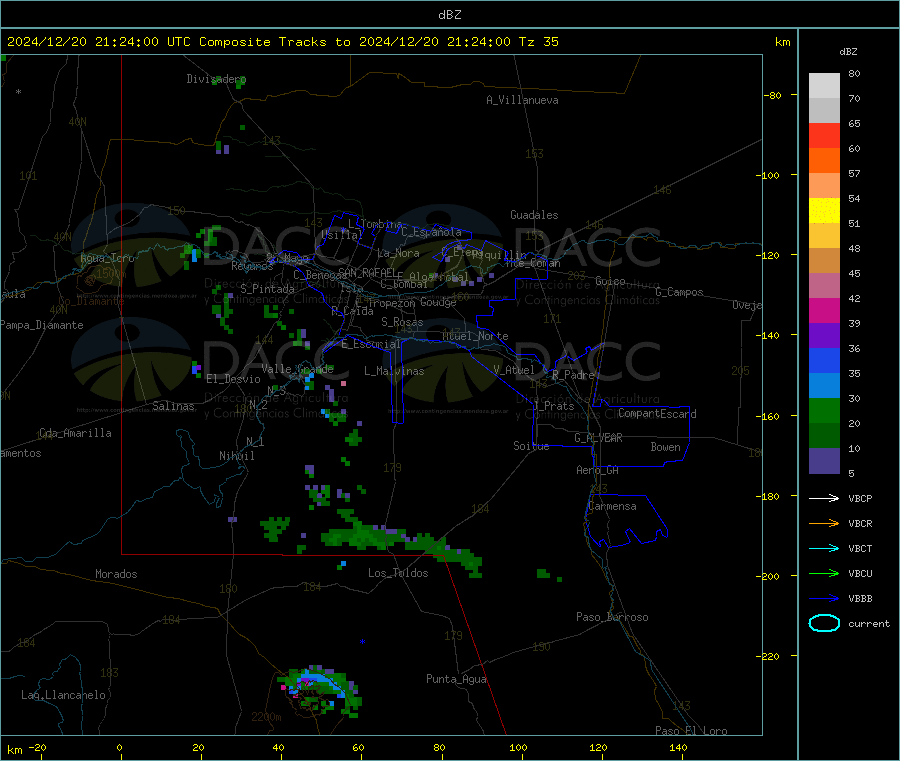Pick the 39–42 dBZ magenta swatch
900x761 pixels.
824,310
